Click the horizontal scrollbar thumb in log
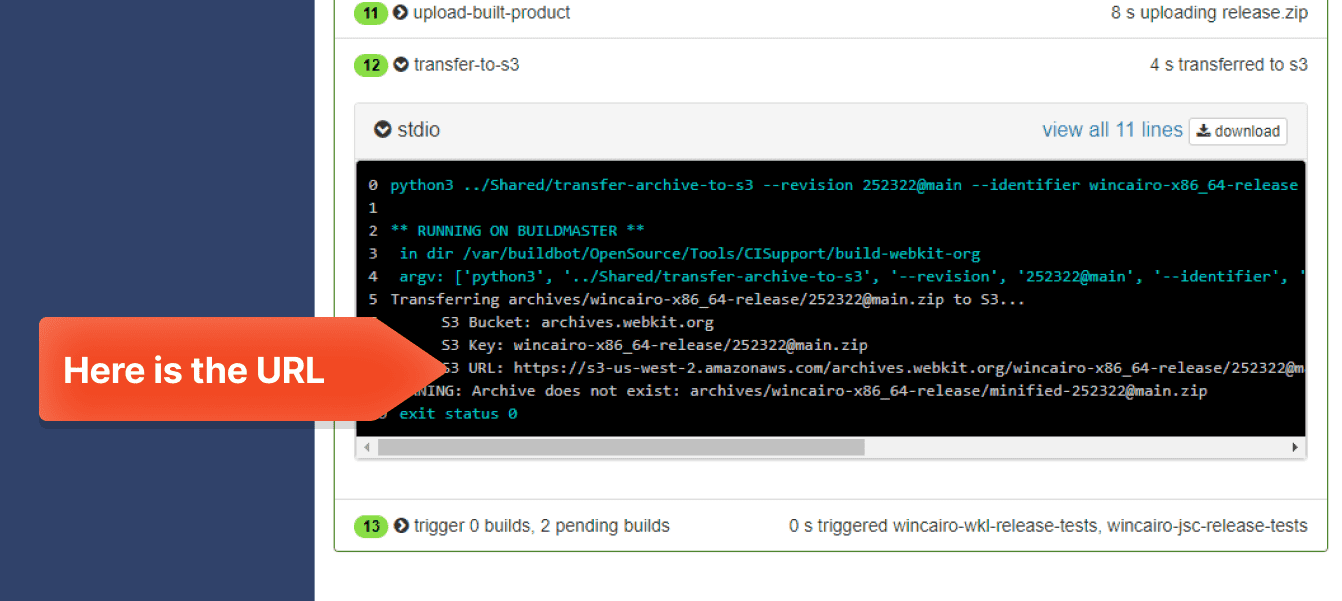1342x601 pixels. click(x=620, y=447)
